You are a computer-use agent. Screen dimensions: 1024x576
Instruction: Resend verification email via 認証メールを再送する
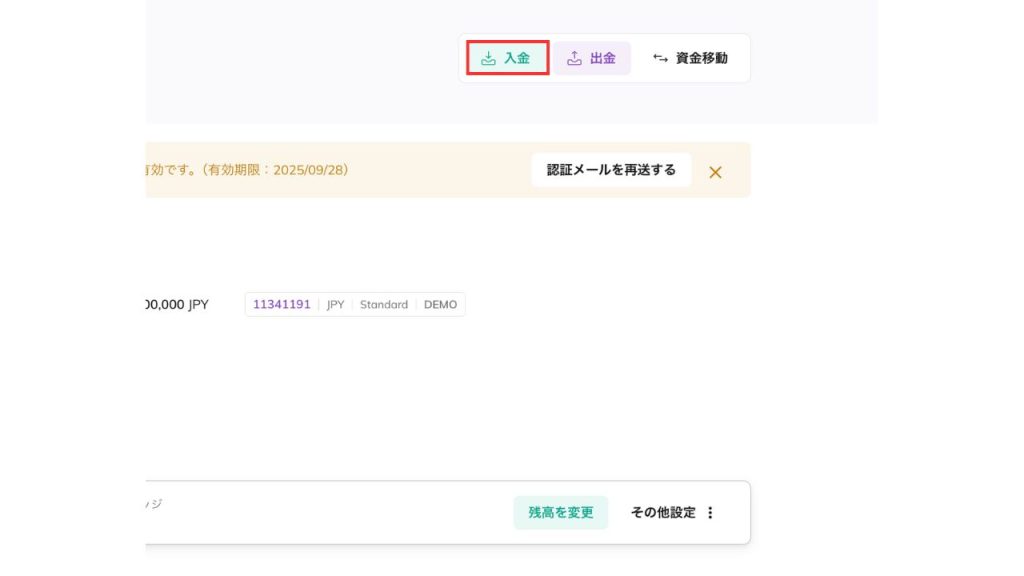(611, 170)
